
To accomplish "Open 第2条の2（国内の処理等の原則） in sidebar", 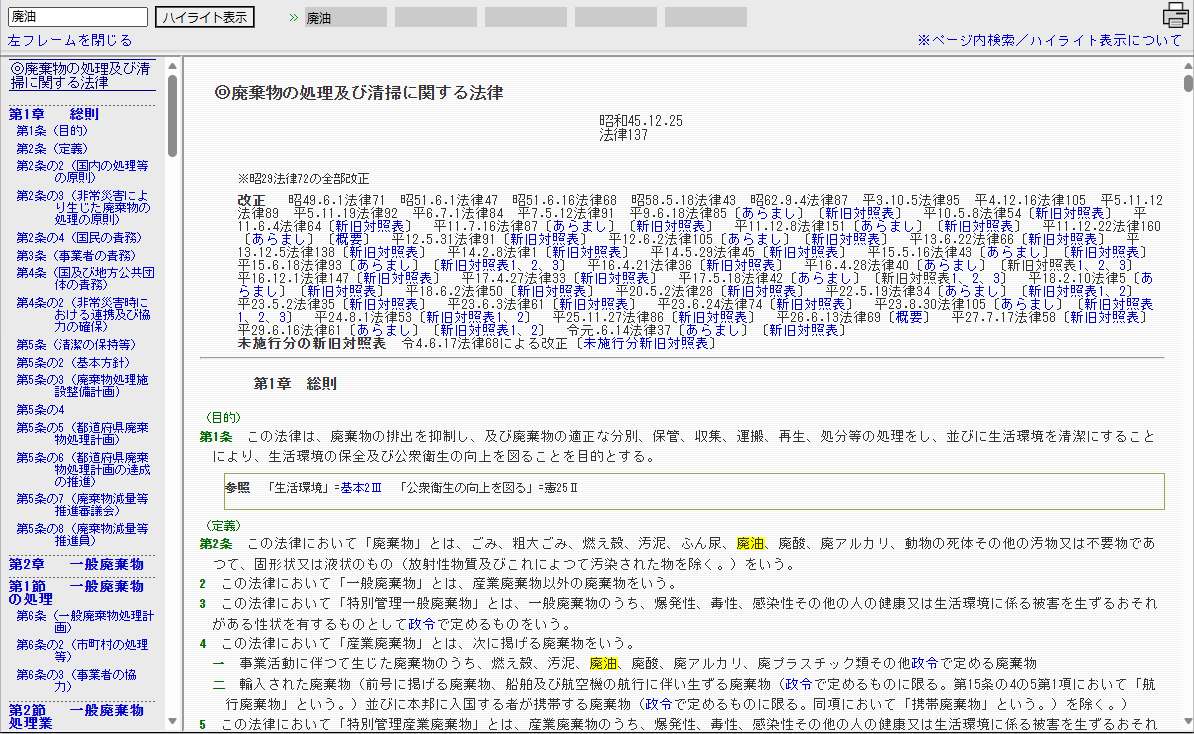I will [82, 171].
